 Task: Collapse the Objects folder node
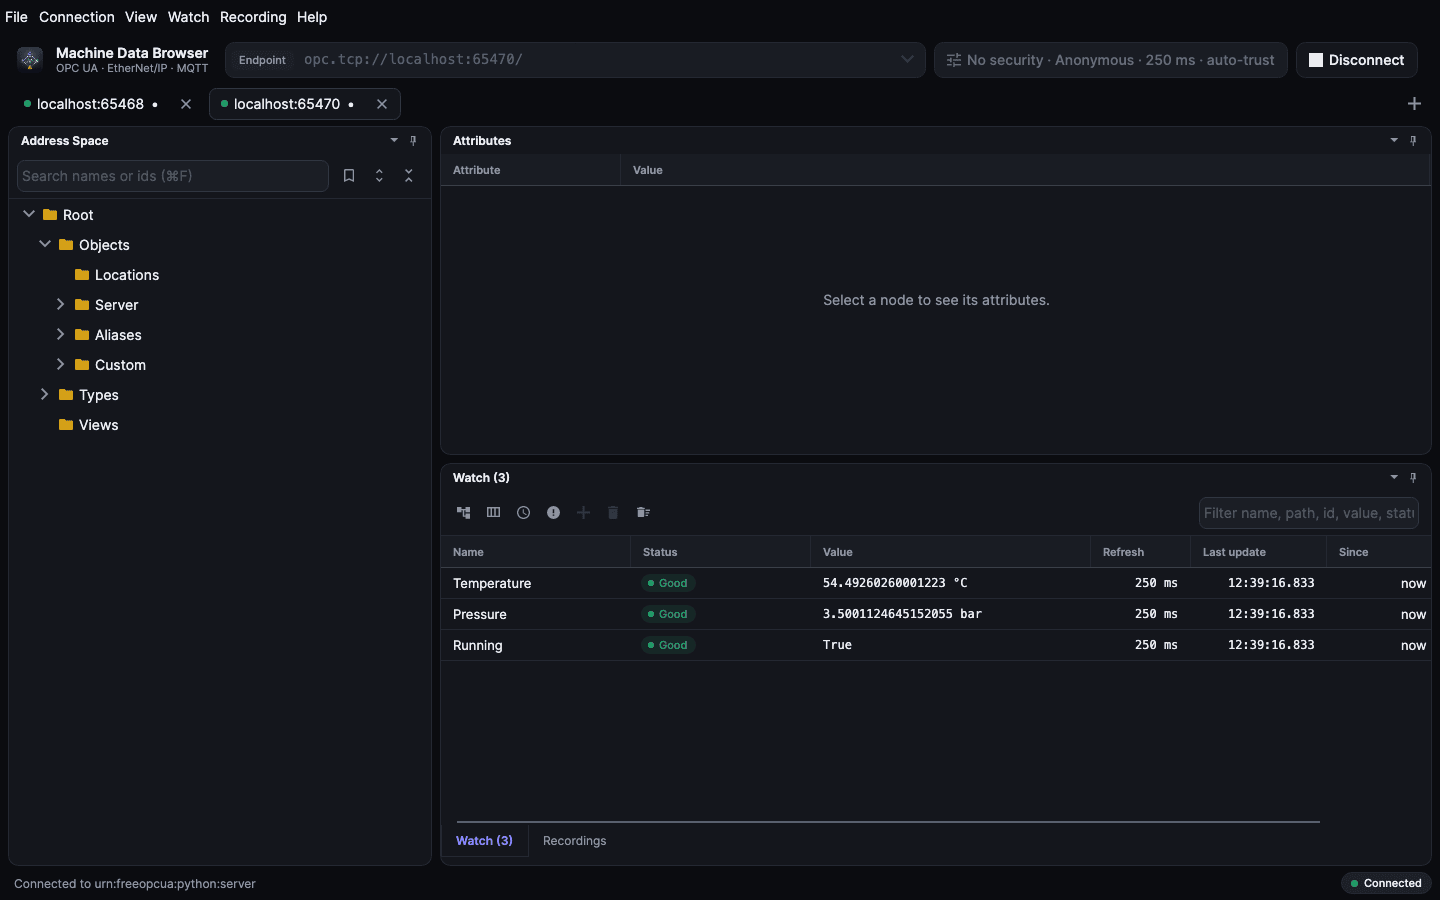point(45,244)
